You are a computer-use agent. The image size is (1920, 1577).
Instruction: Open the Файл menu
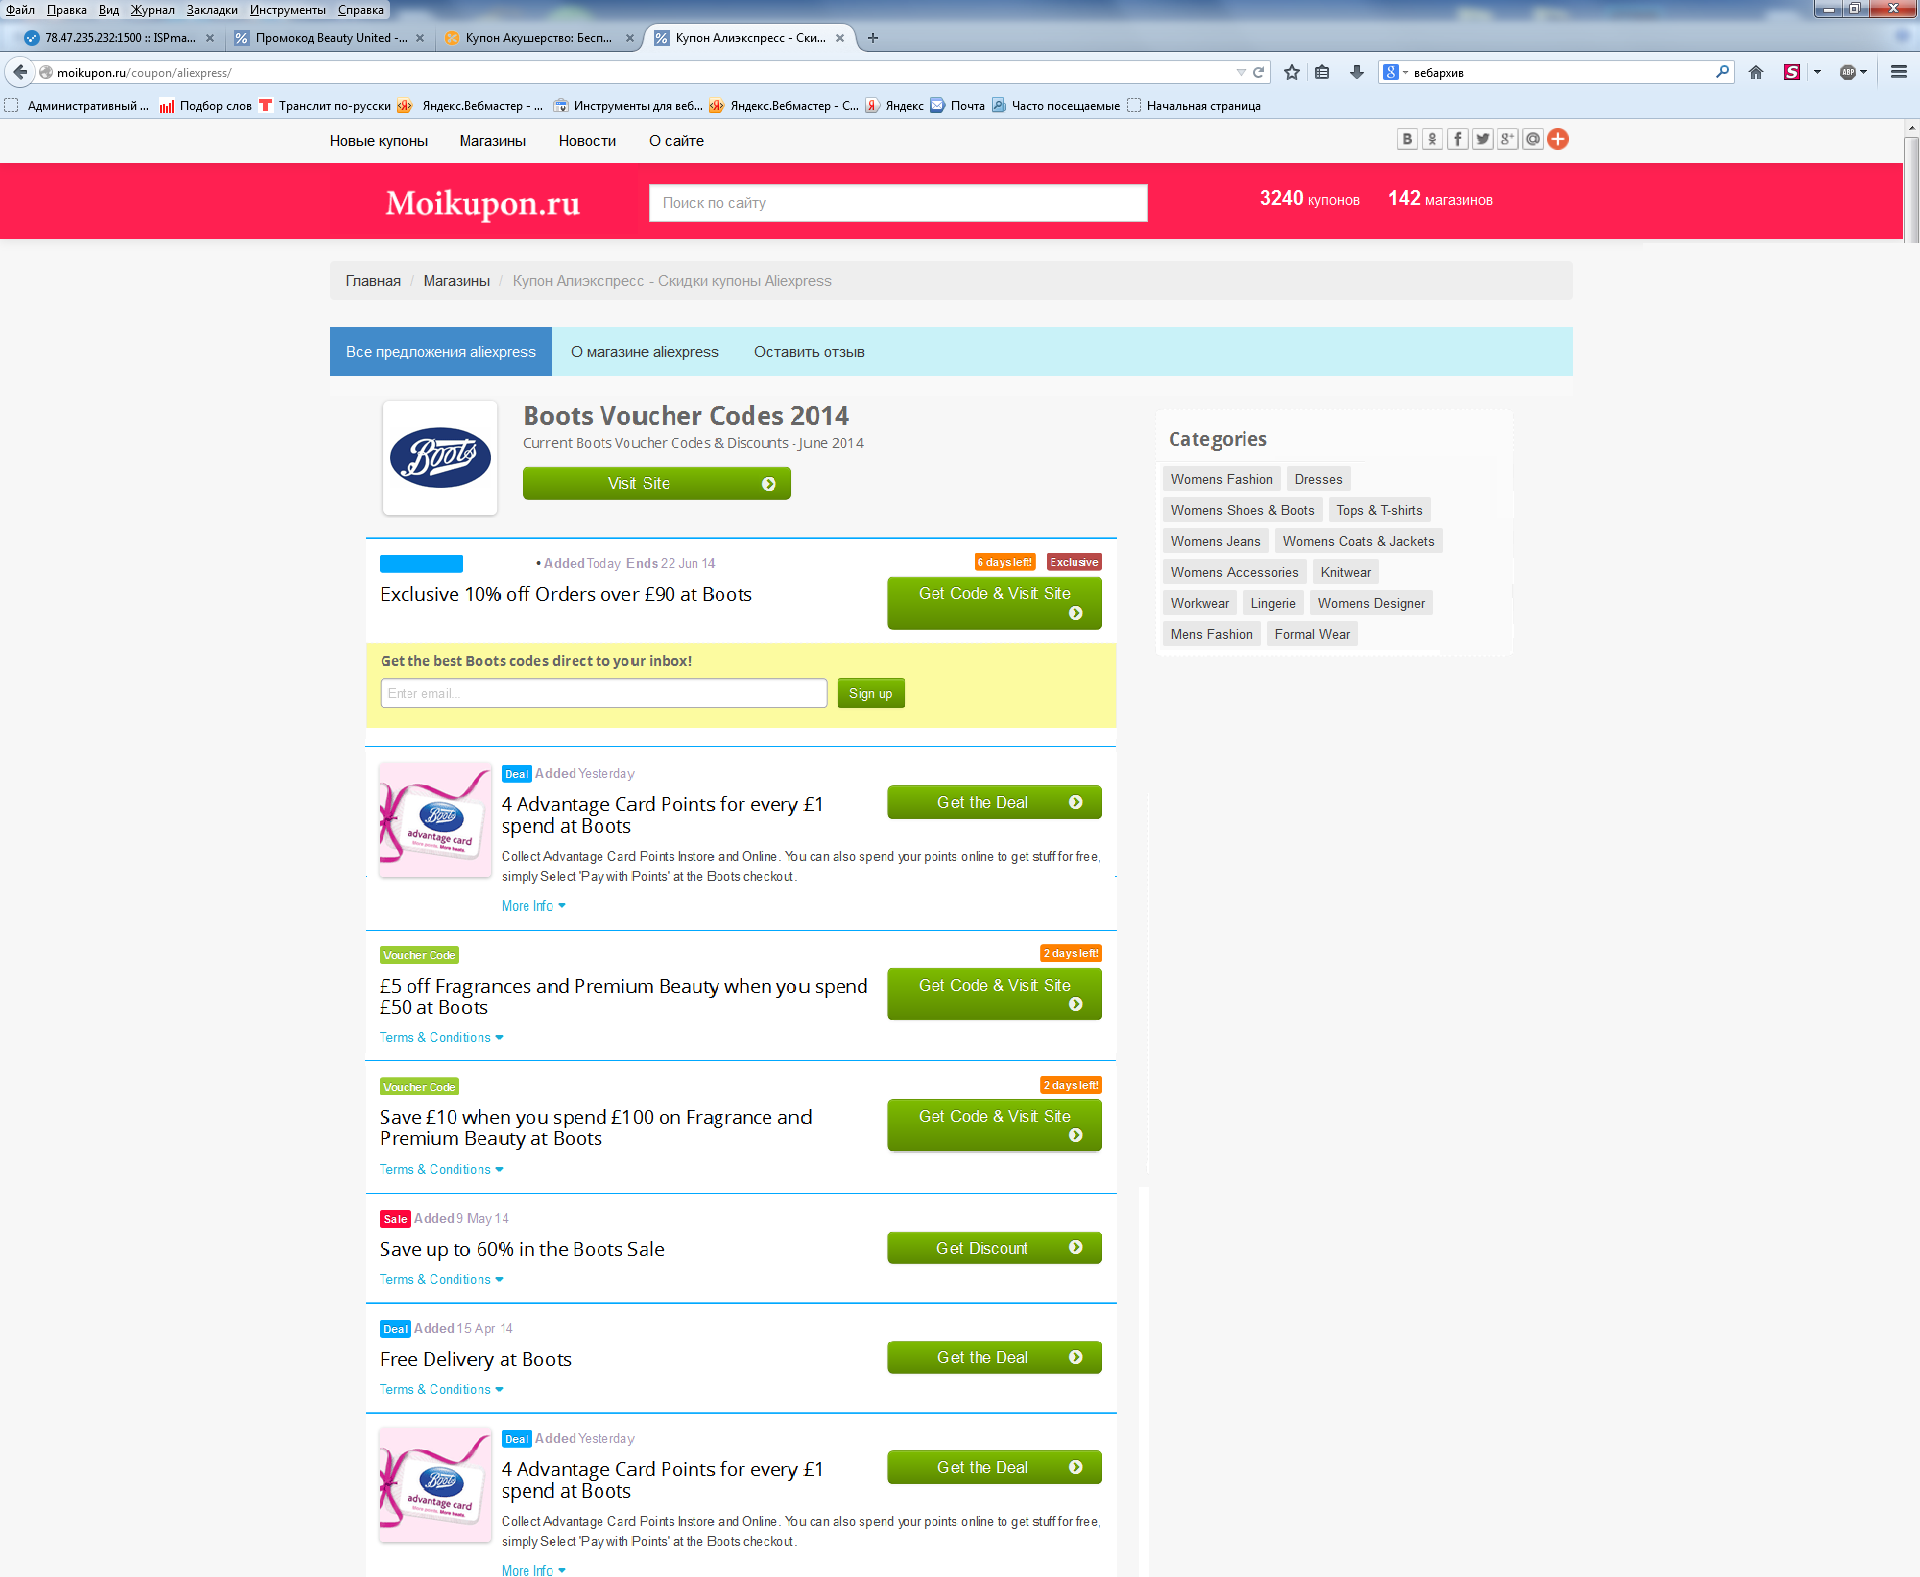20,9
